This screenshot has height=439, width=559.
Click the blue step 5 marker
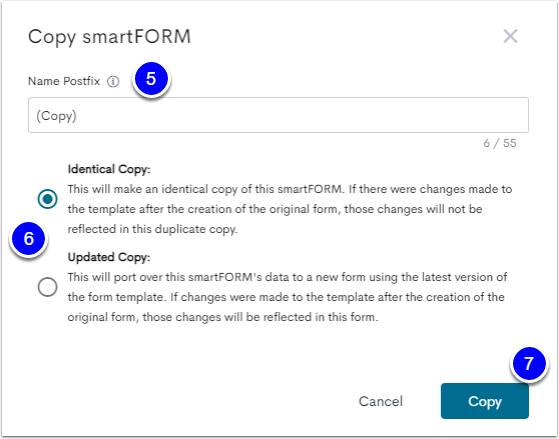click(151, 78)
